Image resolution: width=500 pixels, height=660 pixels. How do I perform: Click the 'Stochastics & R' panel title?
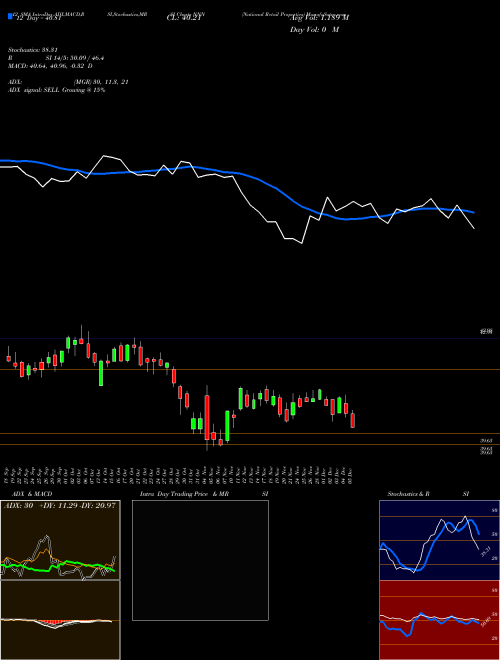pyautogui.click(x=408, y=494)
